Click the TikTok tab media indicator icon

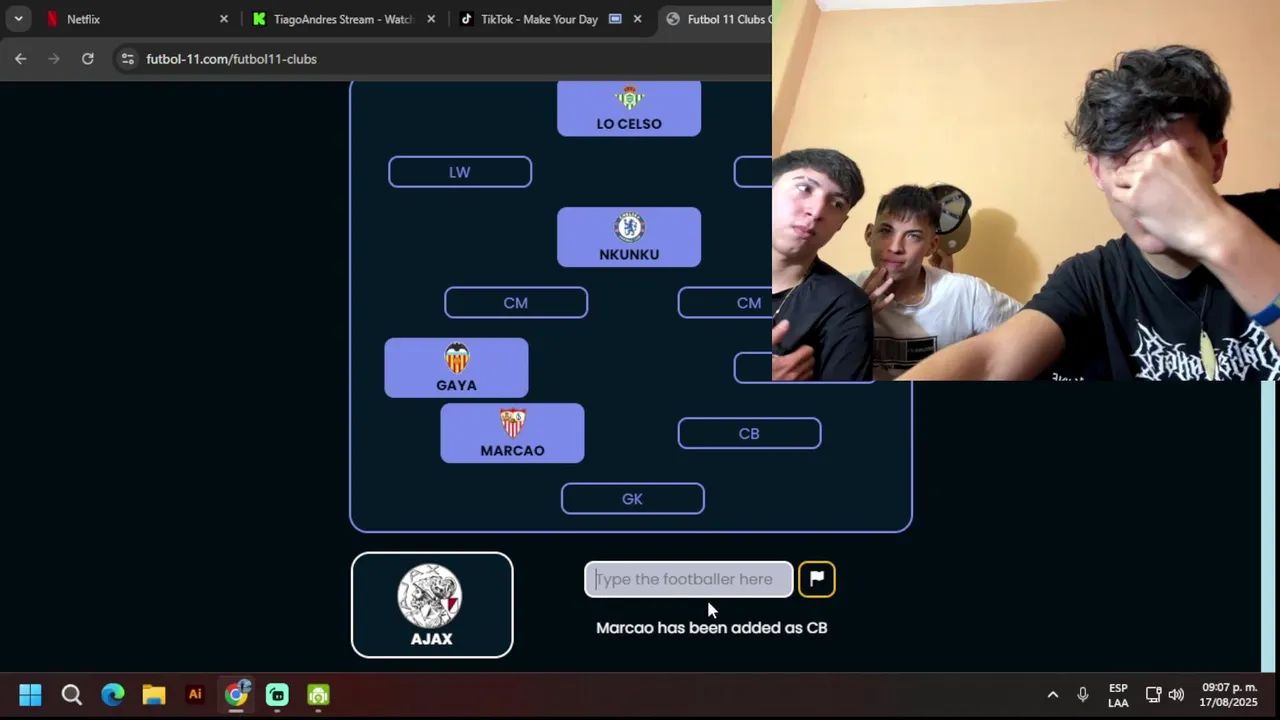(x=615, y=19)
